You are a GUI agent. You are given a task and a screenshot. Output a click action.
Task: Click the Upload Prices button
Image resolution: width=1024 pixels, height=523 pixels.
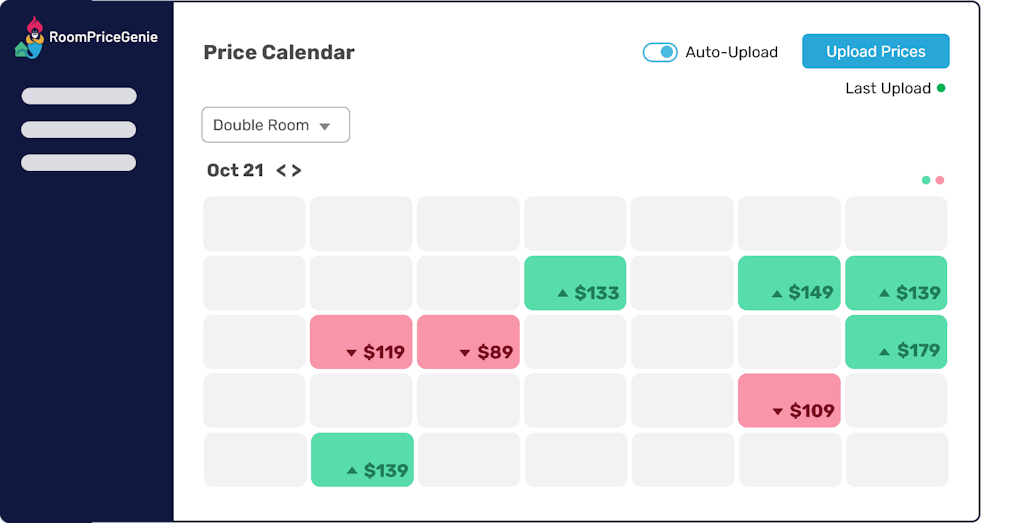pos(875,52)
